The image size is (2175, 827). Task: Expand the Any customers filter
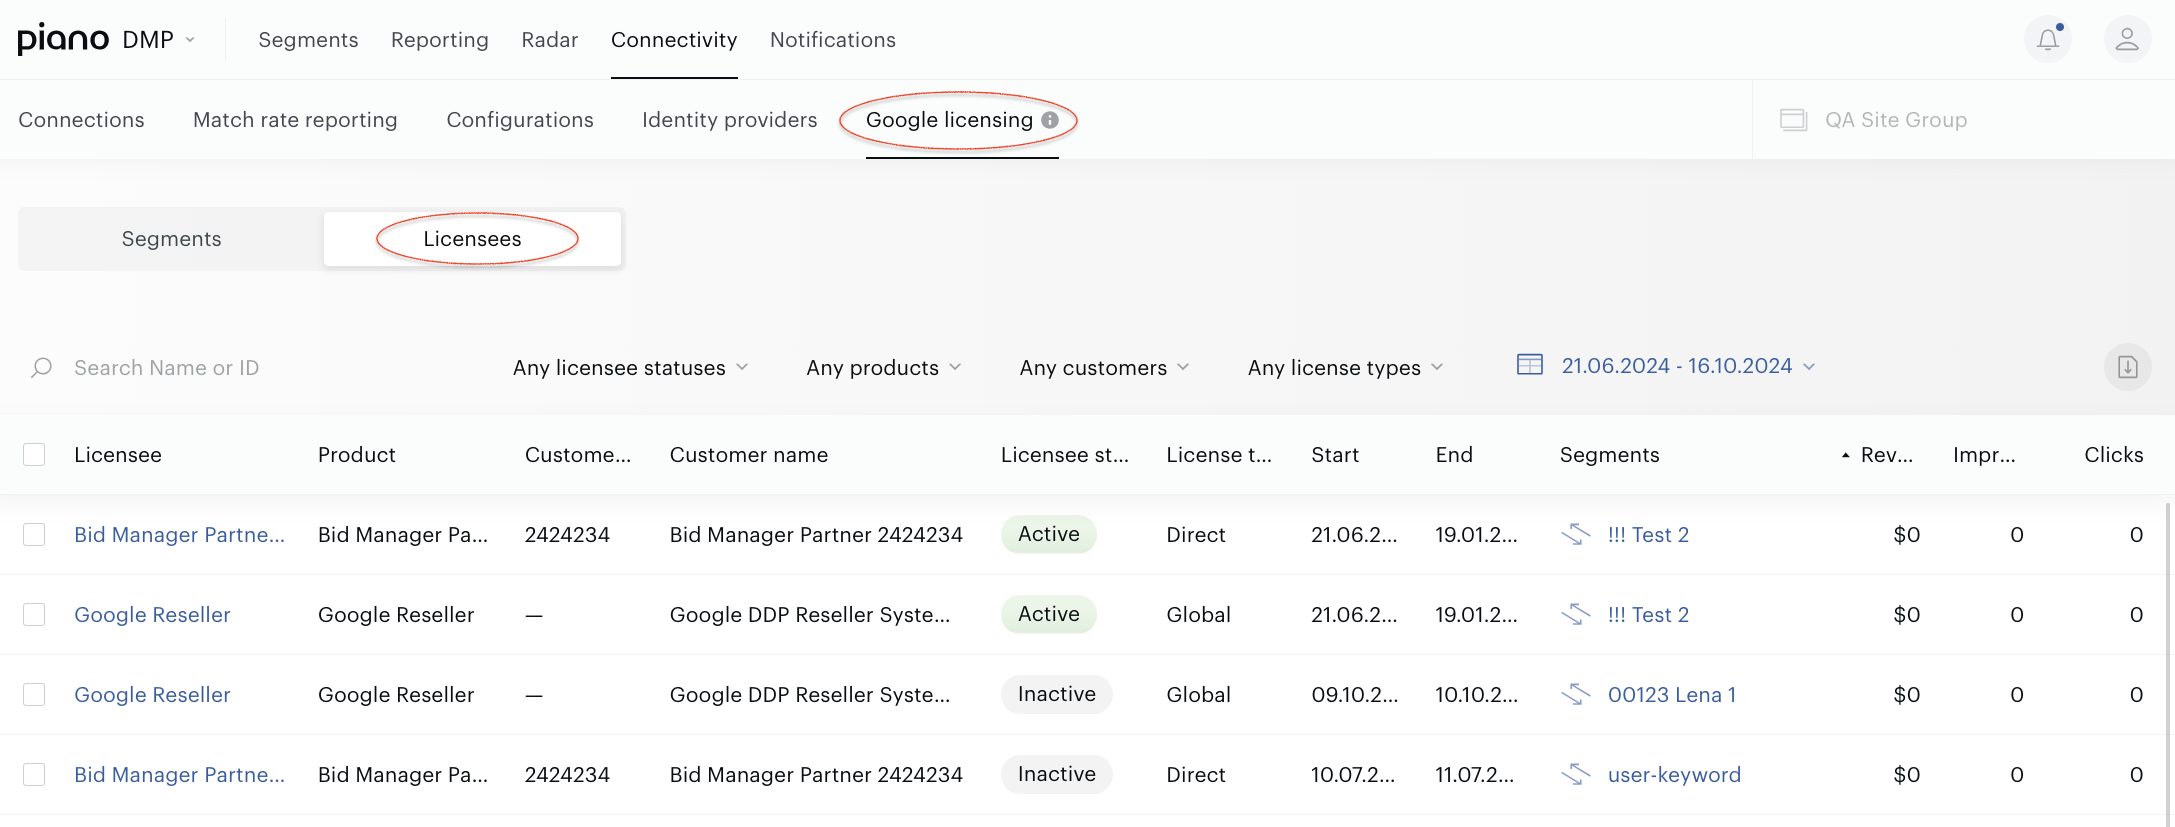pos(1105,368)
